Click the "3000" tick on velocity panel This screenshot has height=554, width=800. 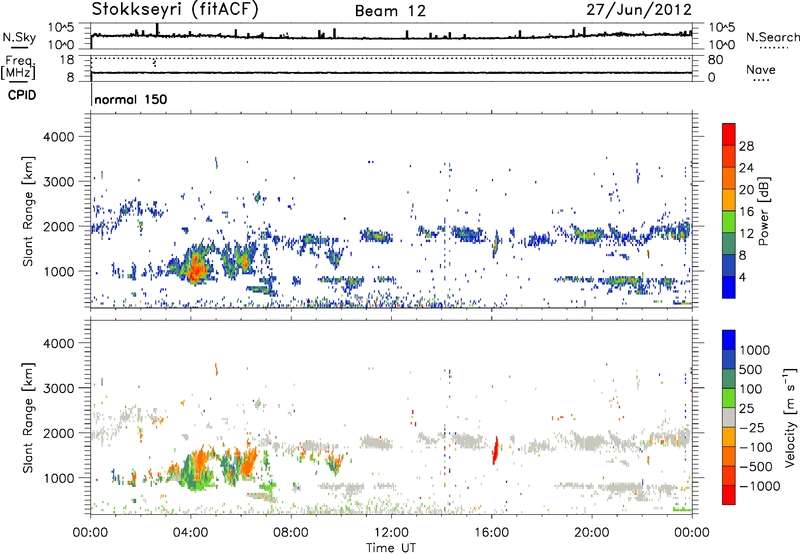click(58, 388)
